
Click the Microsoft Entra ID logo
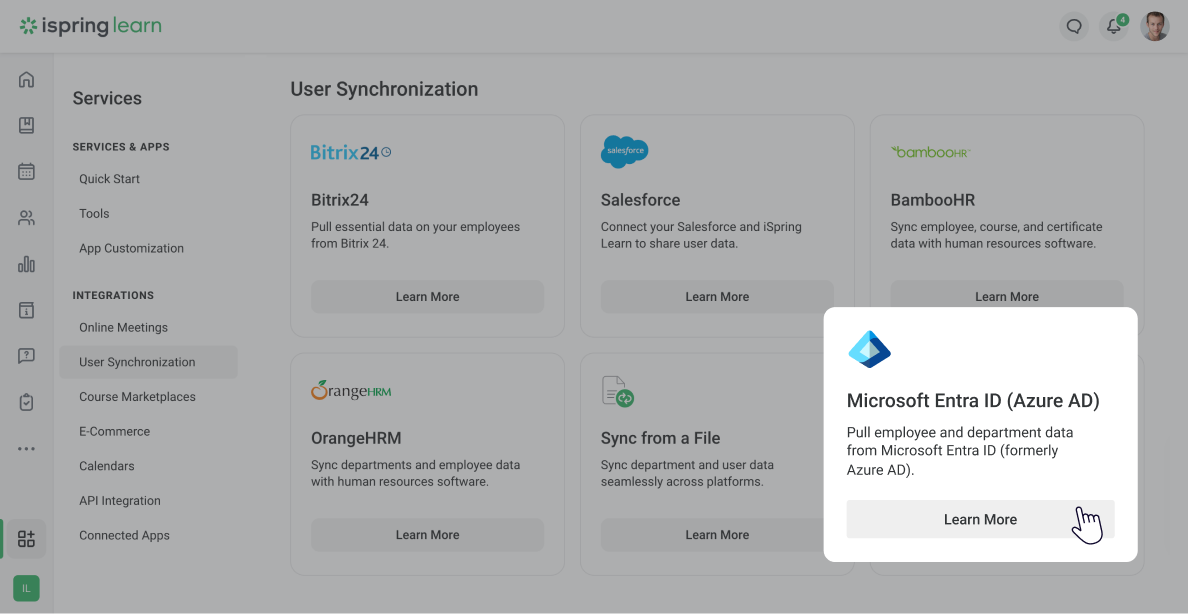tap(869, 350)
